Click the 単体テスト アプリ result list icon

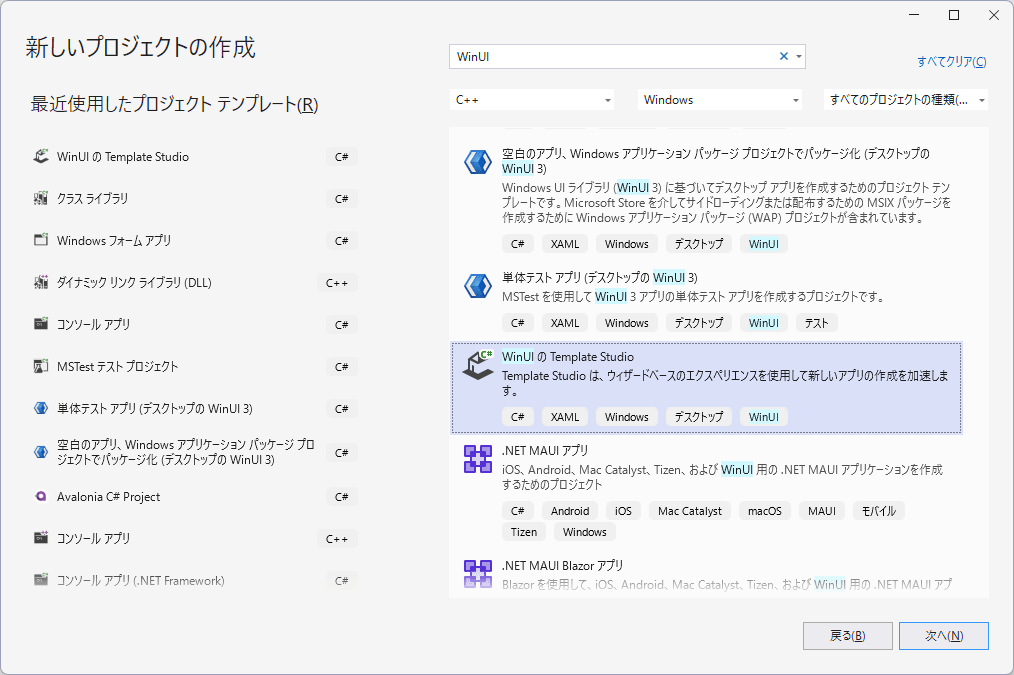tap(478, 285)
